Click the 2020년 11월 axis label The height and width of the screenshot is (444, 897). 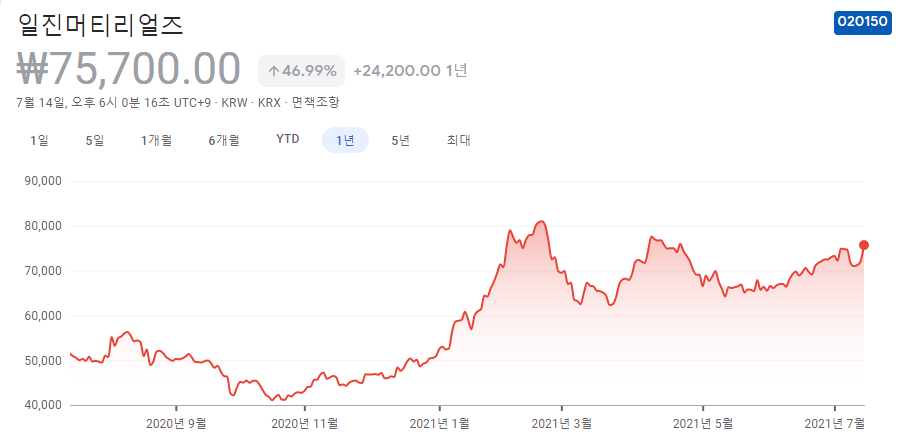point(304,424)
